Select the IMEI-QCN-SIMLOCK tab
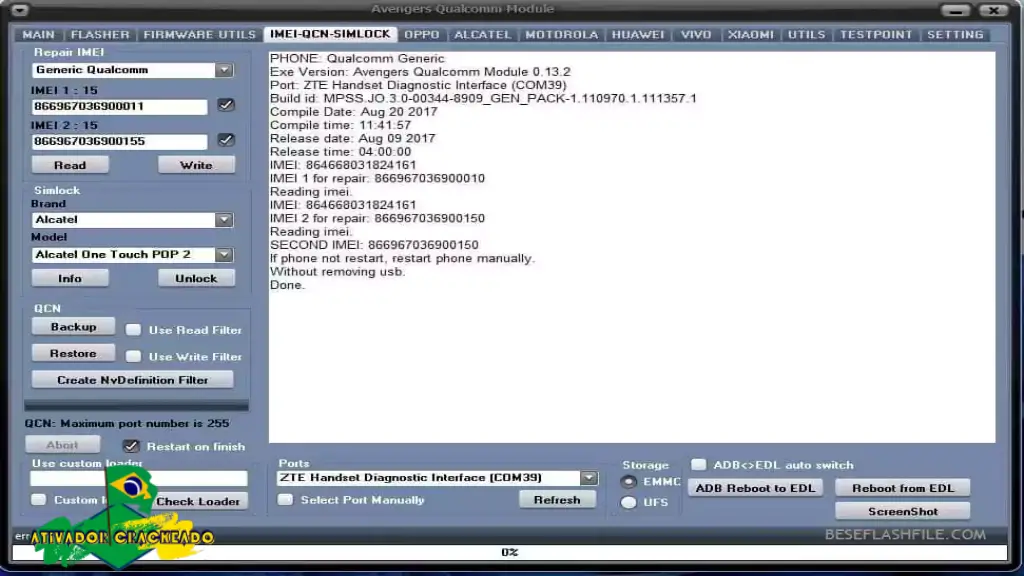 point(330,34)
